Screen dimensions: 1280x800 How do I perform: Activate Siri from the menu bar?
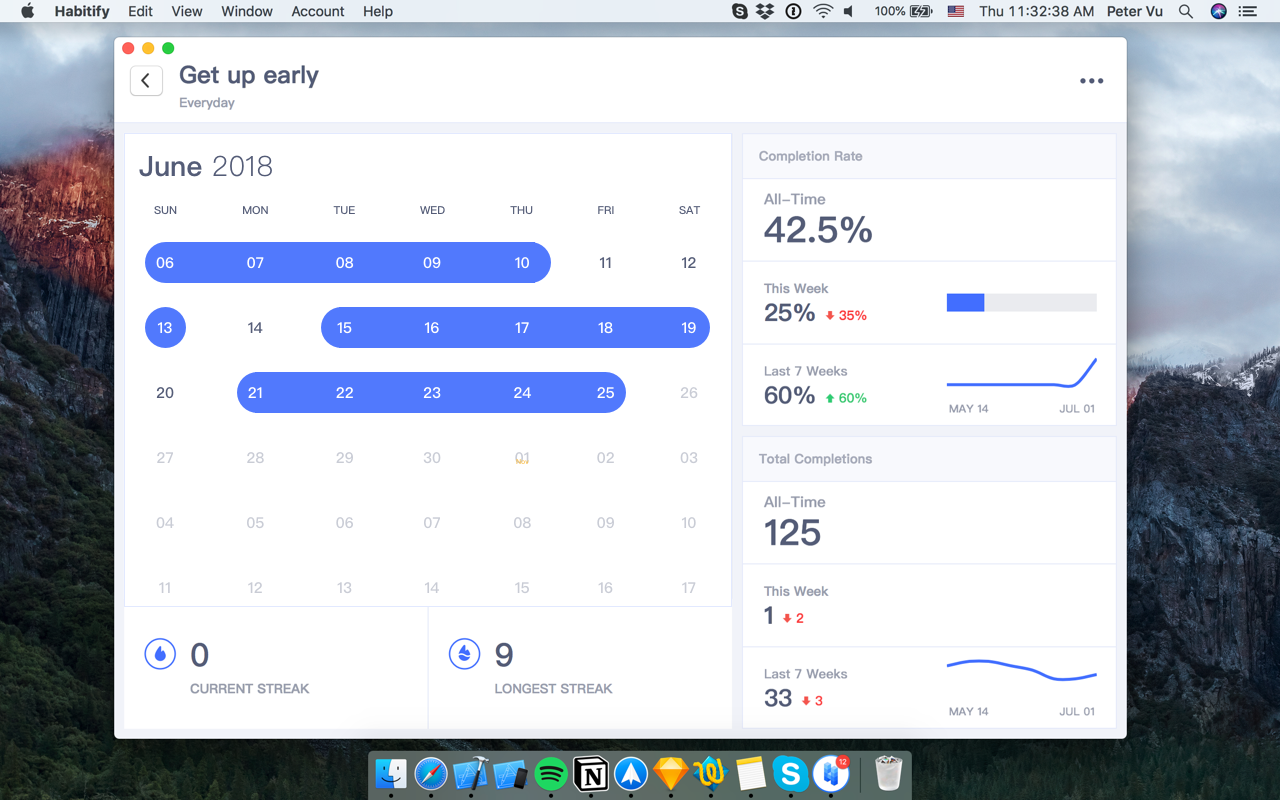coord(1218,11)
